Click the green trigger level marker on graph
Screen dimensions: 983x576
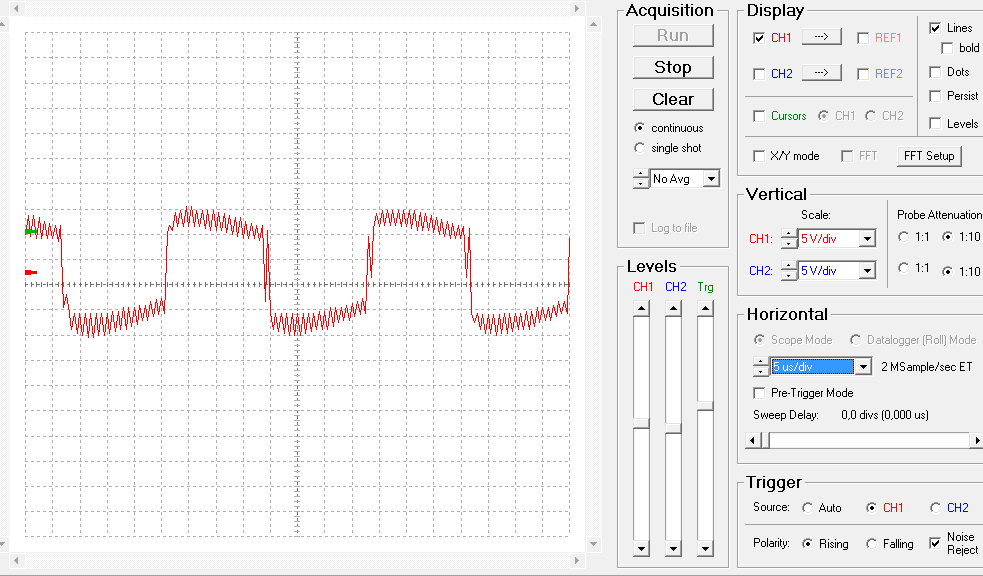(31, 232)
